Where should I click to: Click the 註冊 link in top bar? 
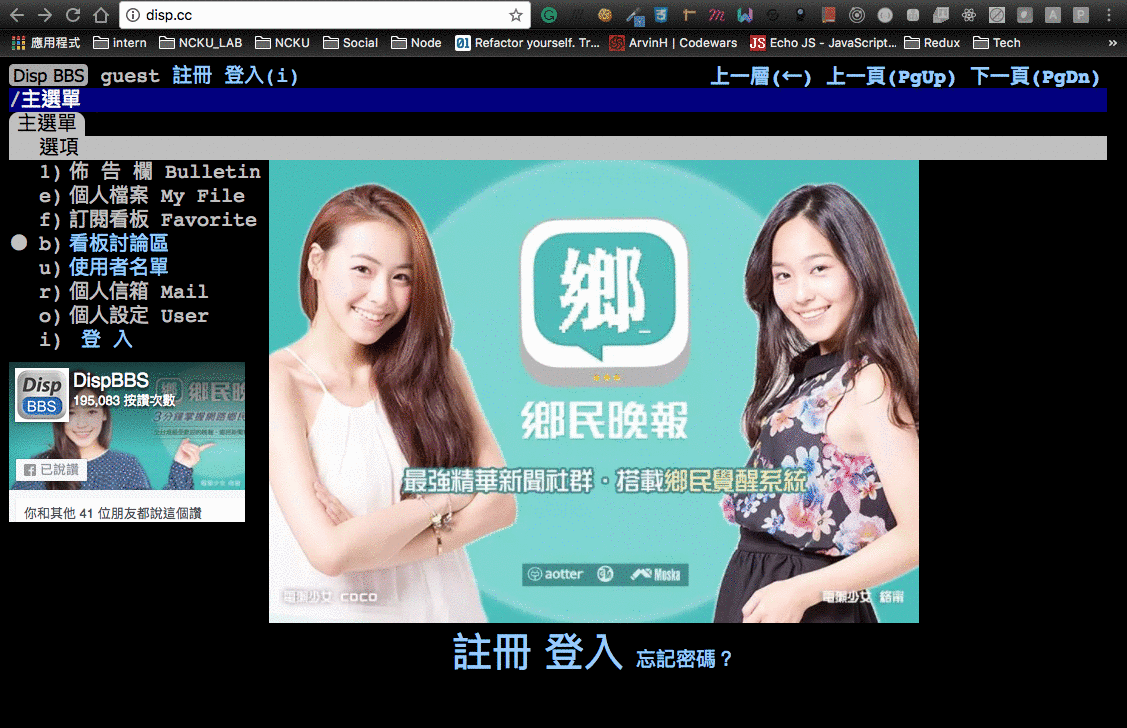pyautogui.click(x=192, y=75)
